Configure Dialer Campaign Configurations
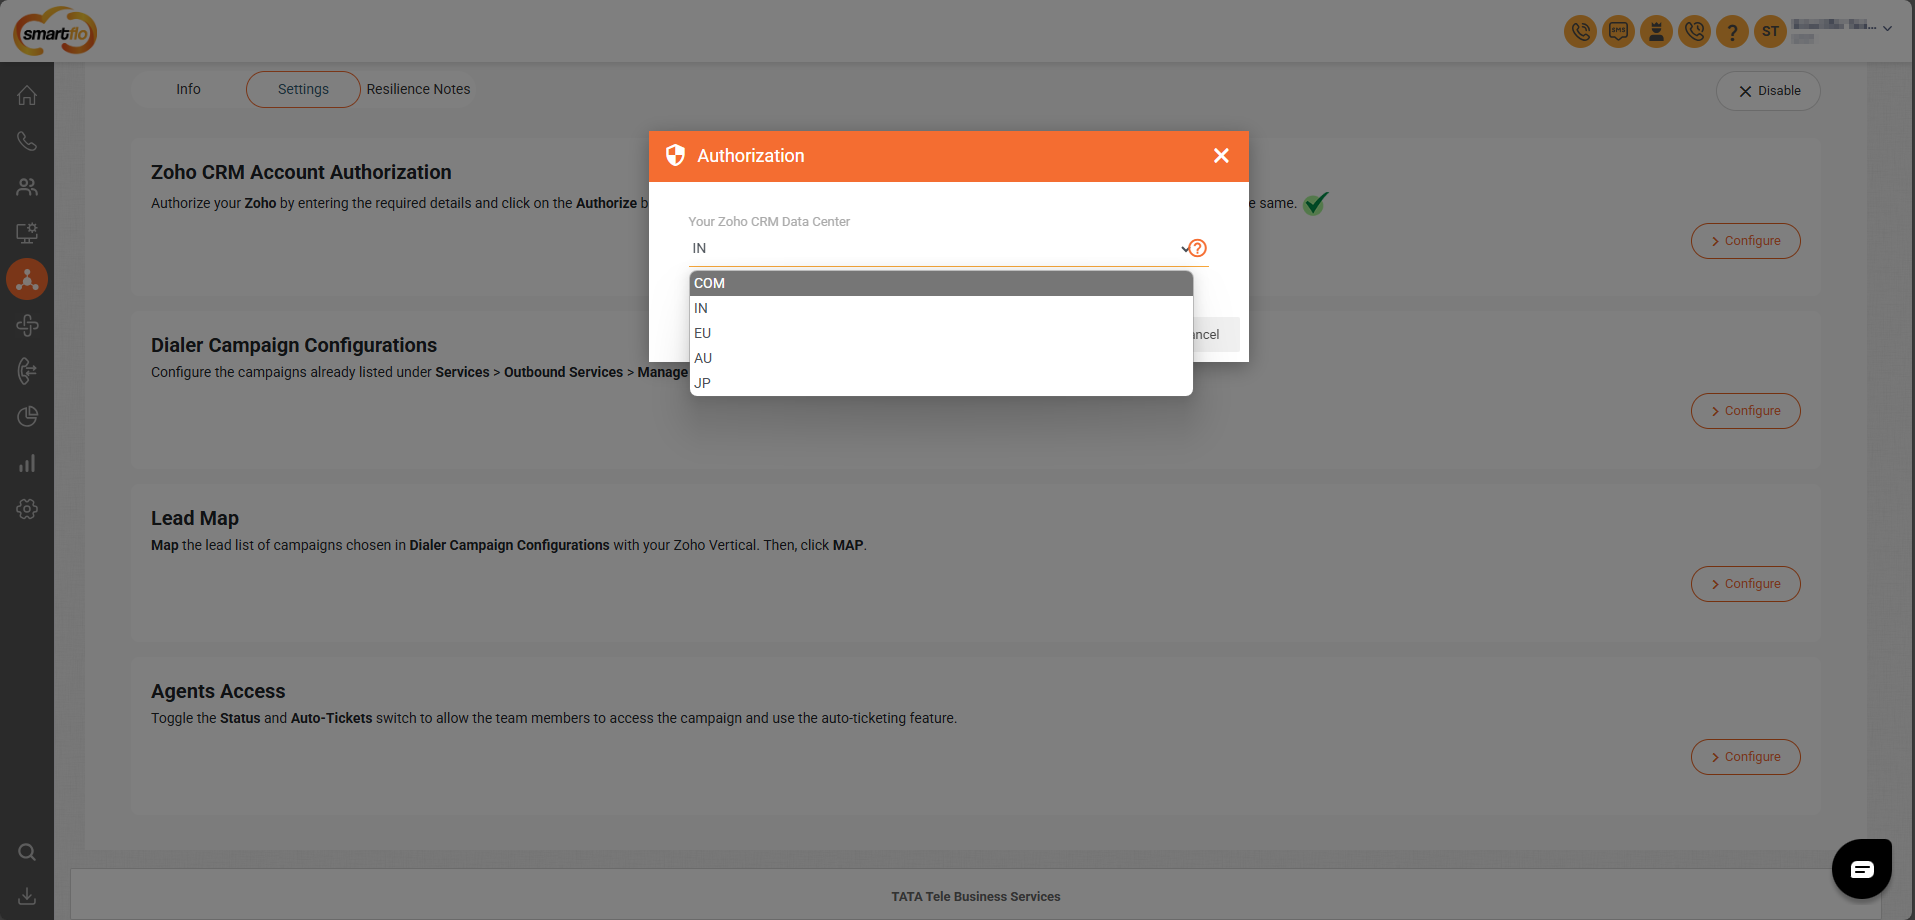This screenshot has width=1915, height=920. (1745, 411)
